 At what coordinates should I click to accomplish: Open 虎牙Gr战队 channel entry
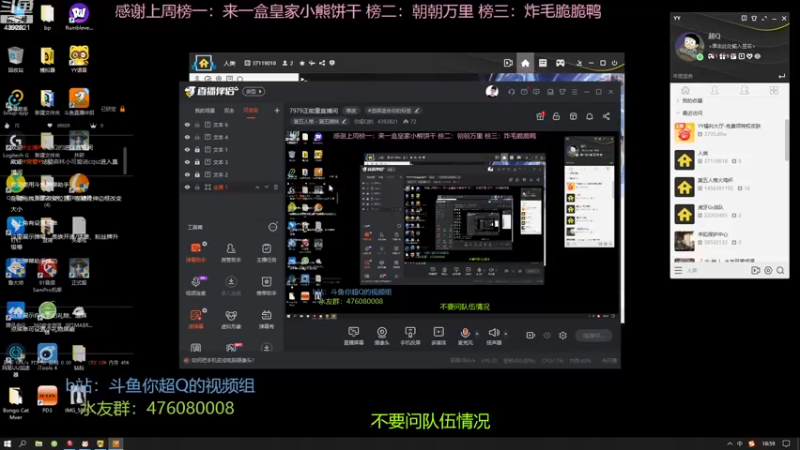(x=729, y=214)
